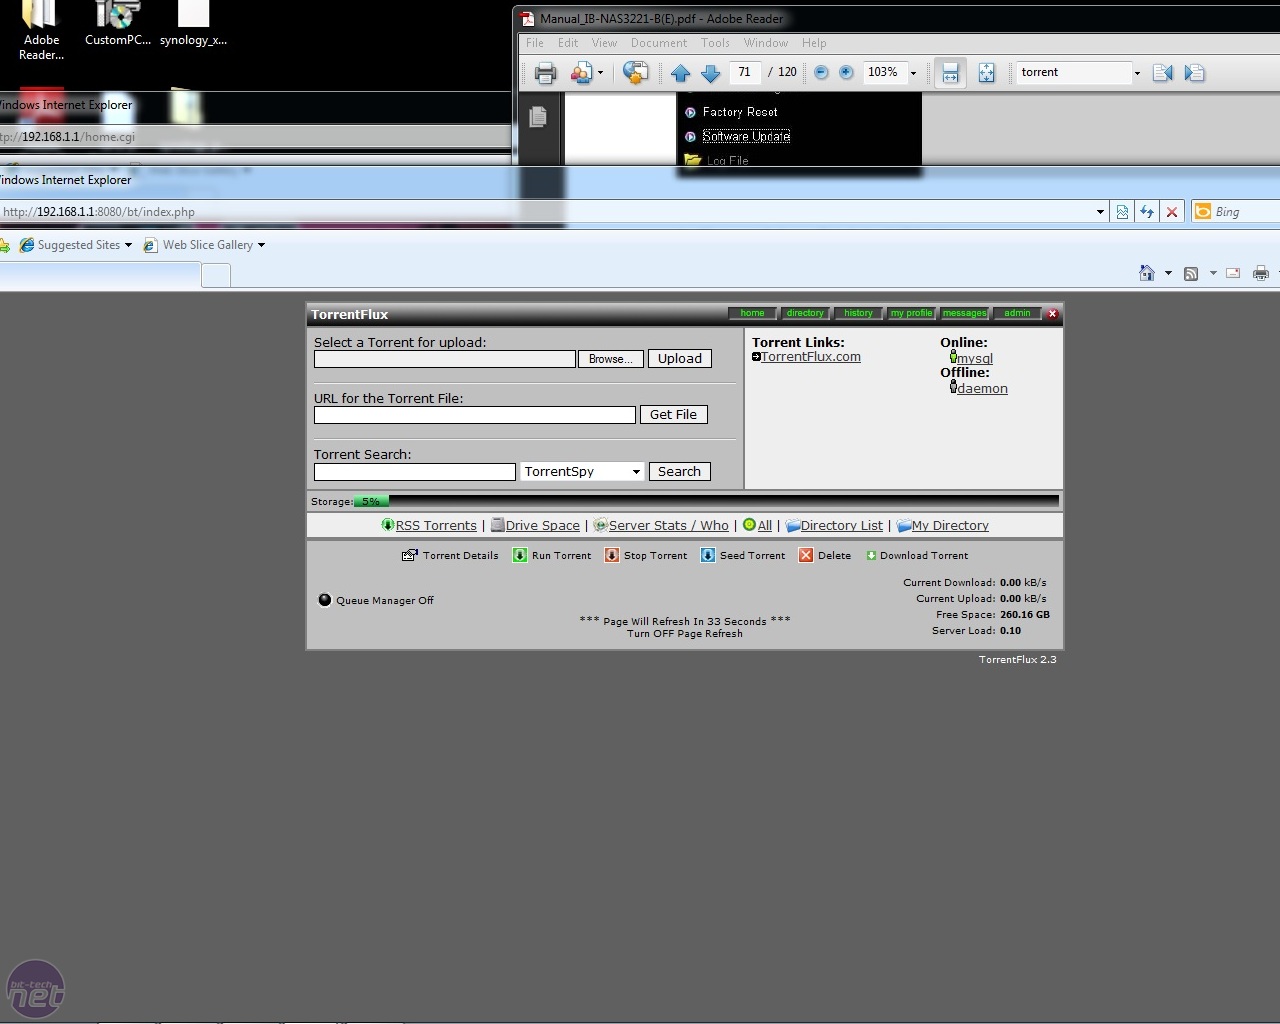The height and width of the screenshot is (1024, 1280).
Task: Switch to TorrentFlux directory tab
Action: click(805, 313)
